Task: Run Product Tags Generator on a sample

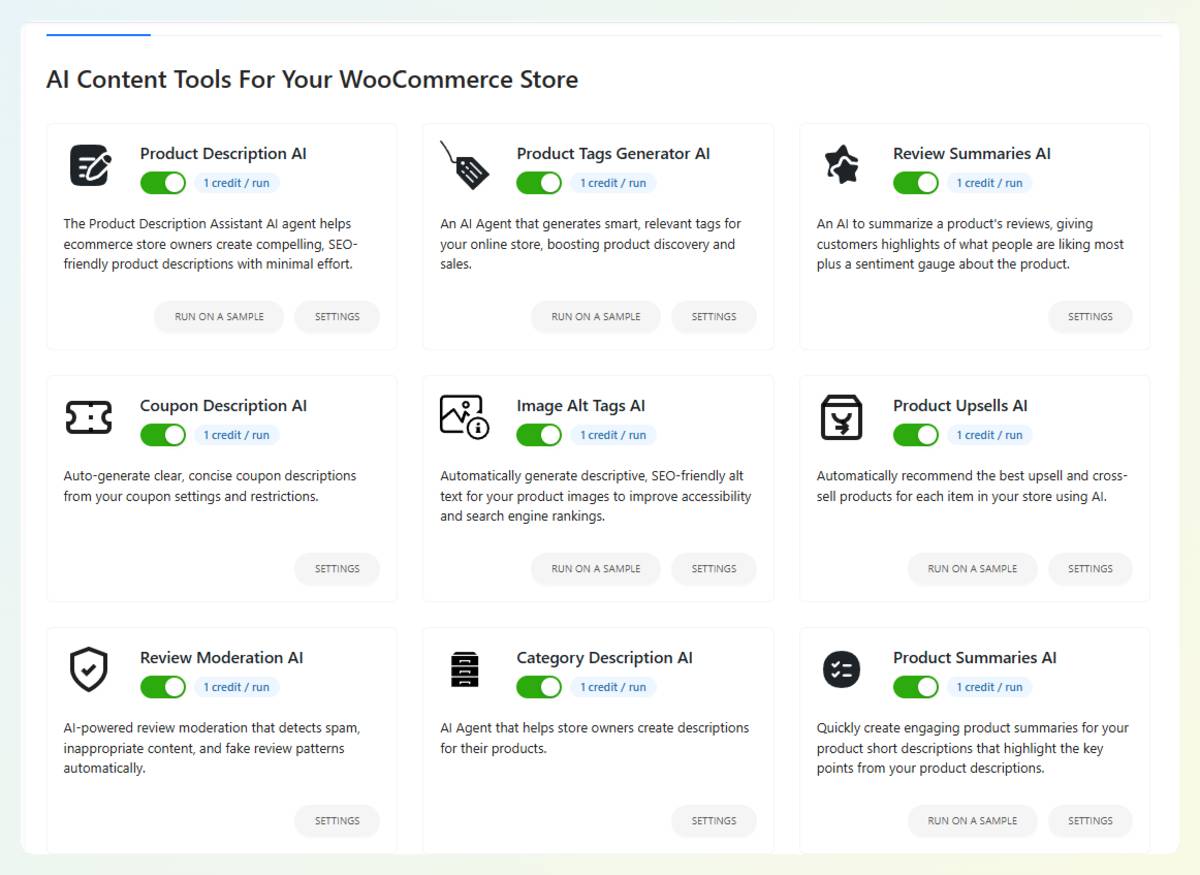Action: (x=596, y=317)
